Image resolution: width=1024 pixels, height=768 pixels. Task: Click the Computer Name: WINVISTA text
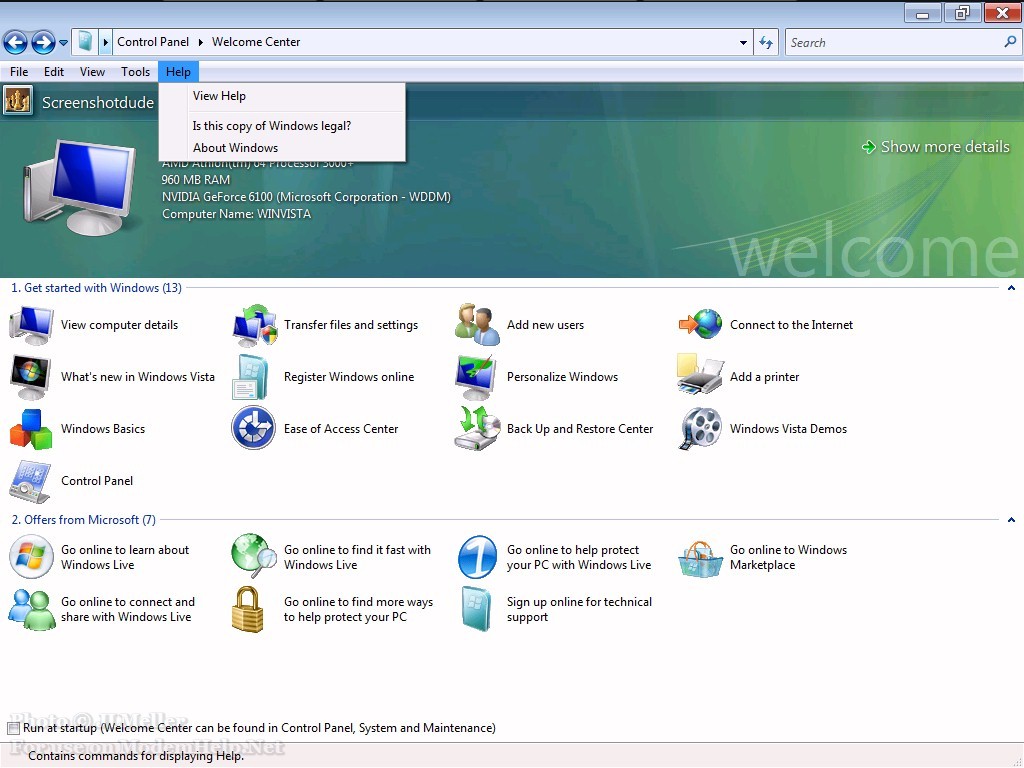click(x=236, y=214)
